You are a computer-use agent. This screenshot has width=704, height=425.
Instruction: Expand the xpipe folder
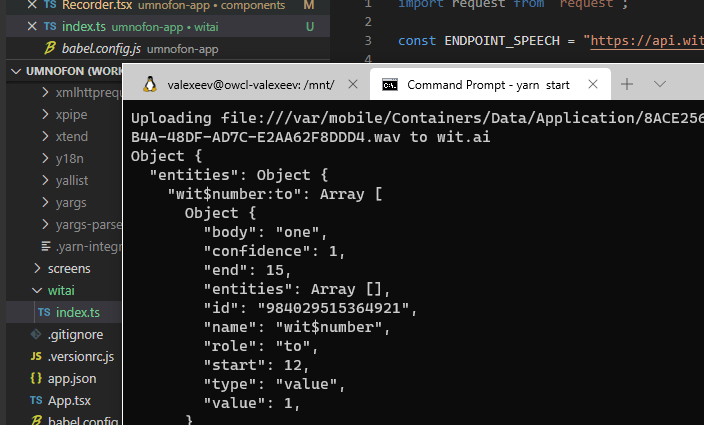[45, 114]
